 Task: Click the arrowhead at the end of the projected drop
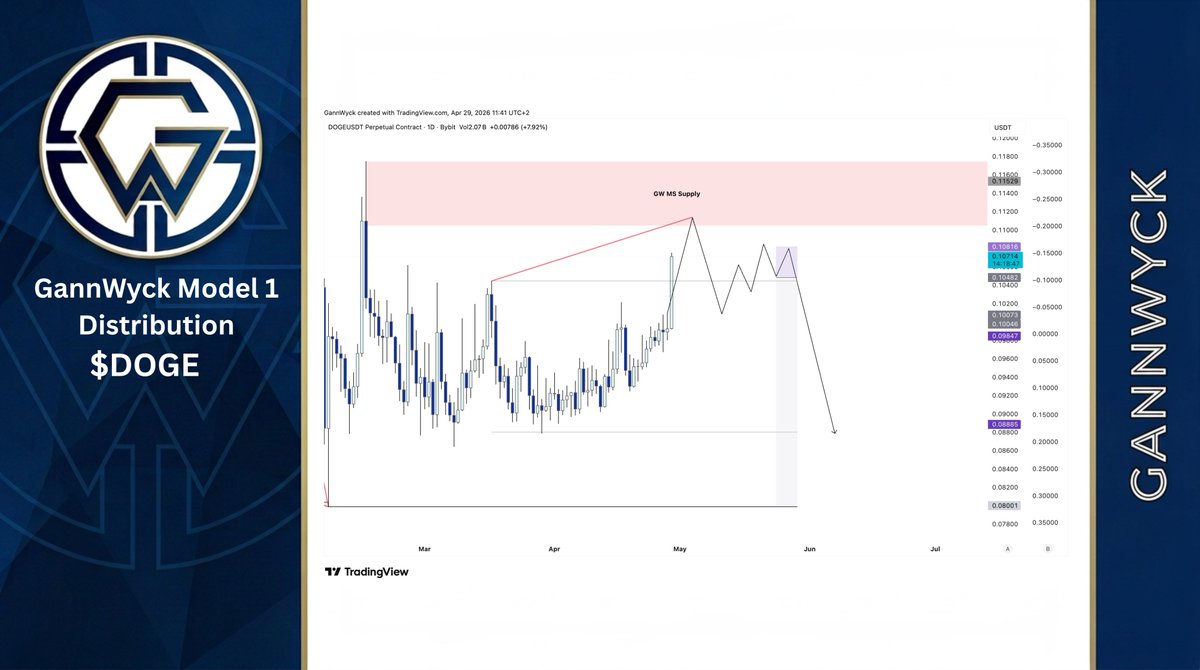tap(834, 431)
